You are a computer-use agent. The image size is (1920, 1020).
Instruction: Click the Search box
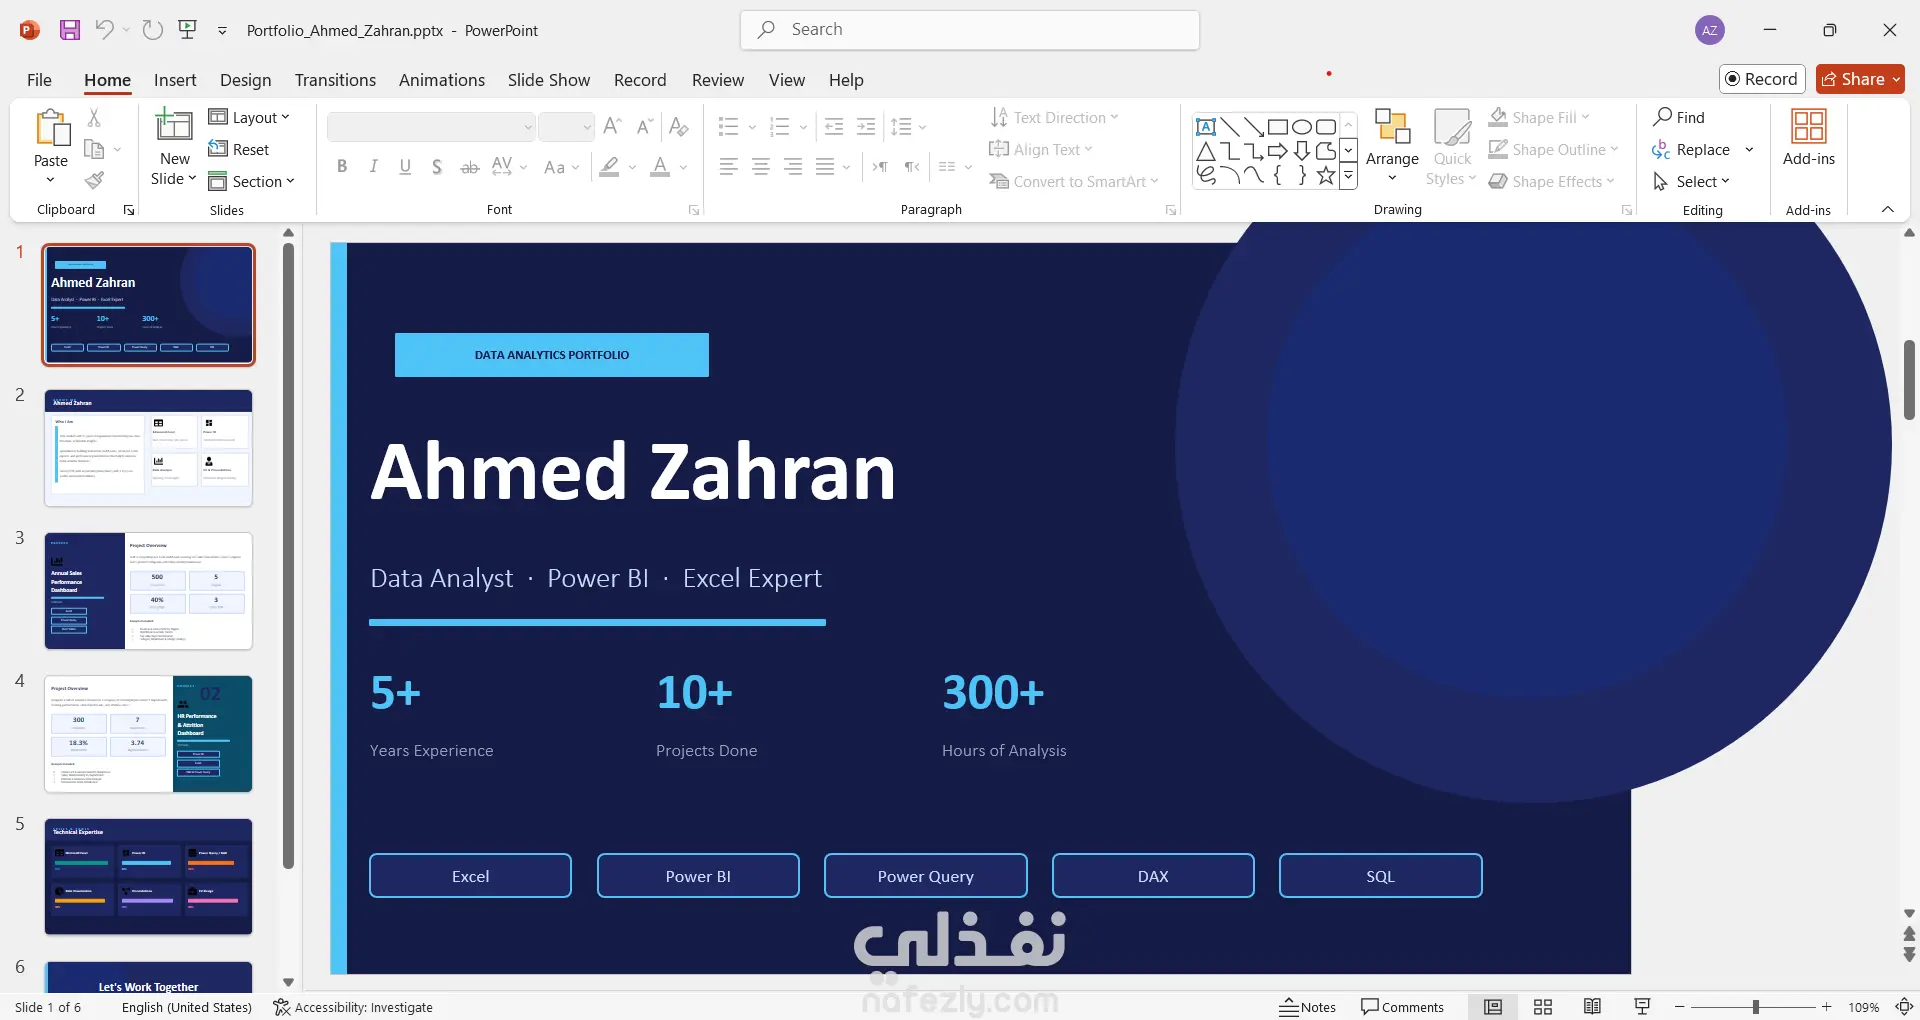pos(970,30)
